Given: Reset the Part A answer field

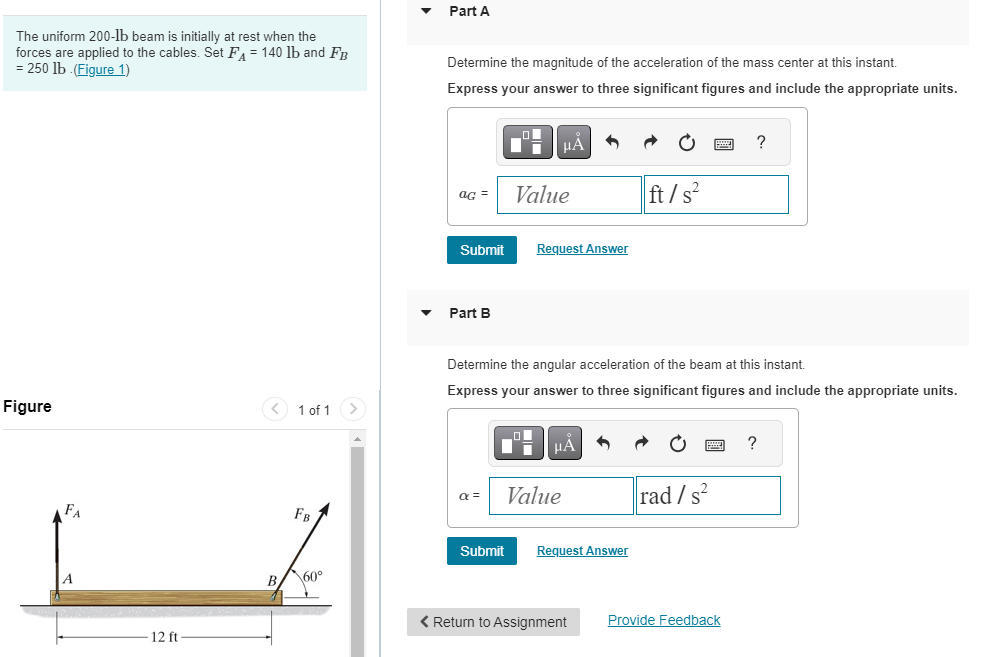Looking at the screenshot, I should [686, 141].
